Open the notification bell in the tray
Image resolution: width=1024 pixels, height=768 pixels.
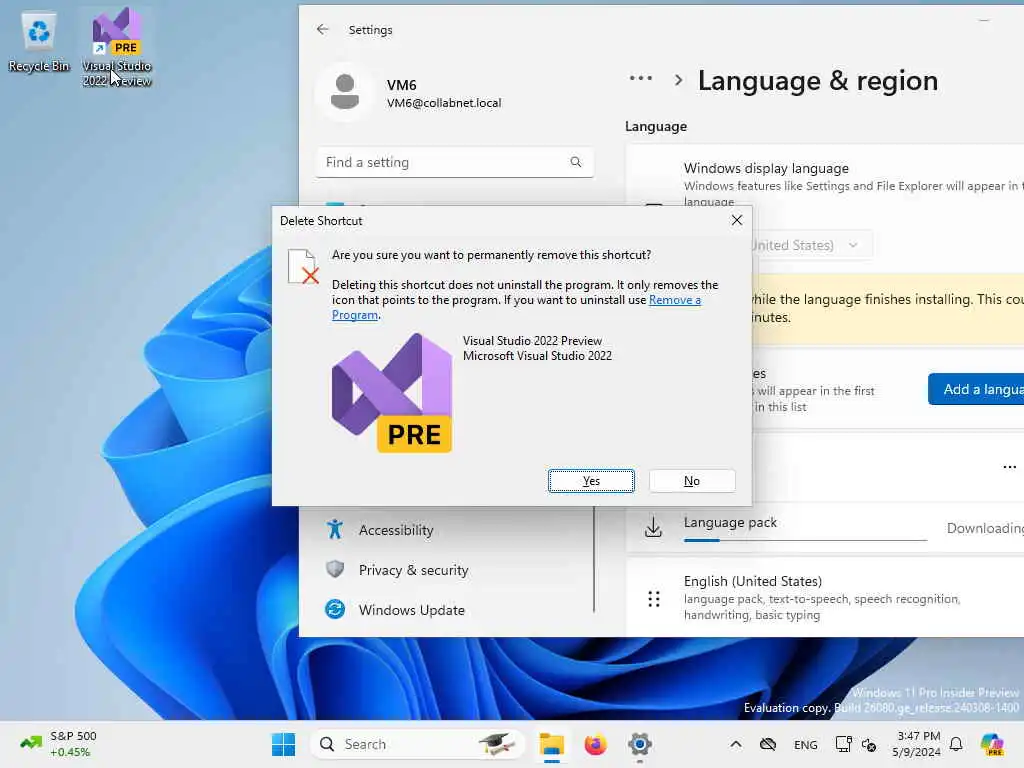(x=956, y=744)
